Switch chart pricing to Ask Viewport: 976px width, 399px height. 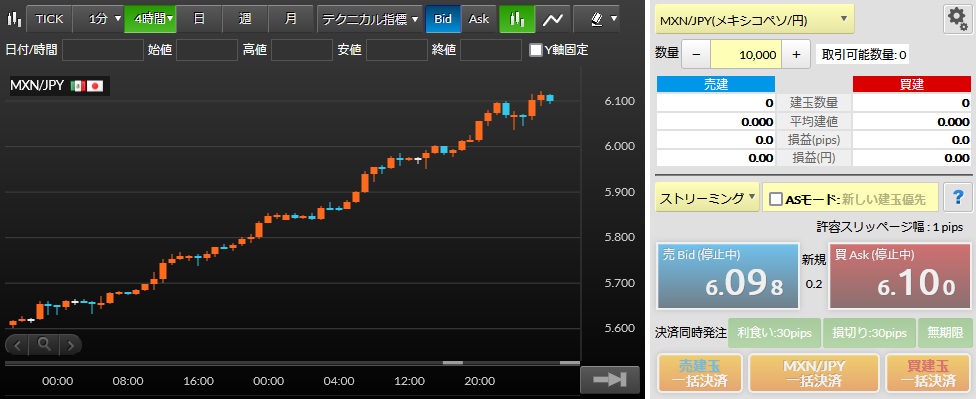(x=479, y=19)
